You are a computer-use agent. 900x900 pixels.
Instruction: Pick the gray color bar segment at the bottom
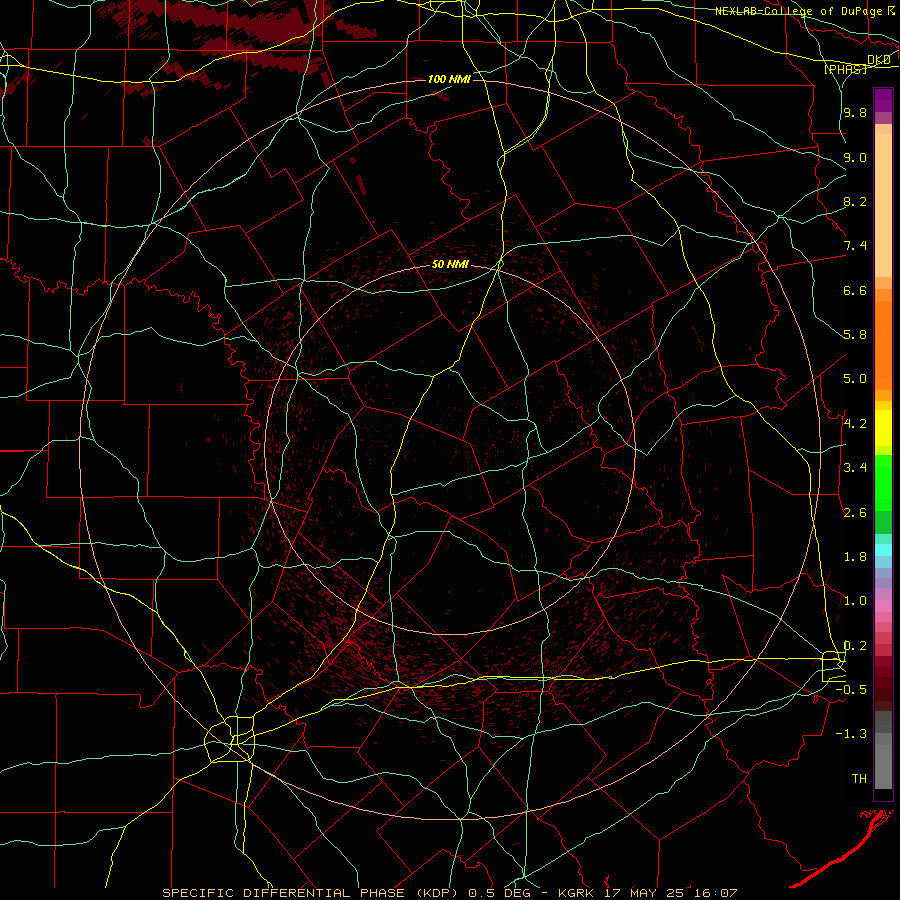pyautogui.click(x=883, y=766)
